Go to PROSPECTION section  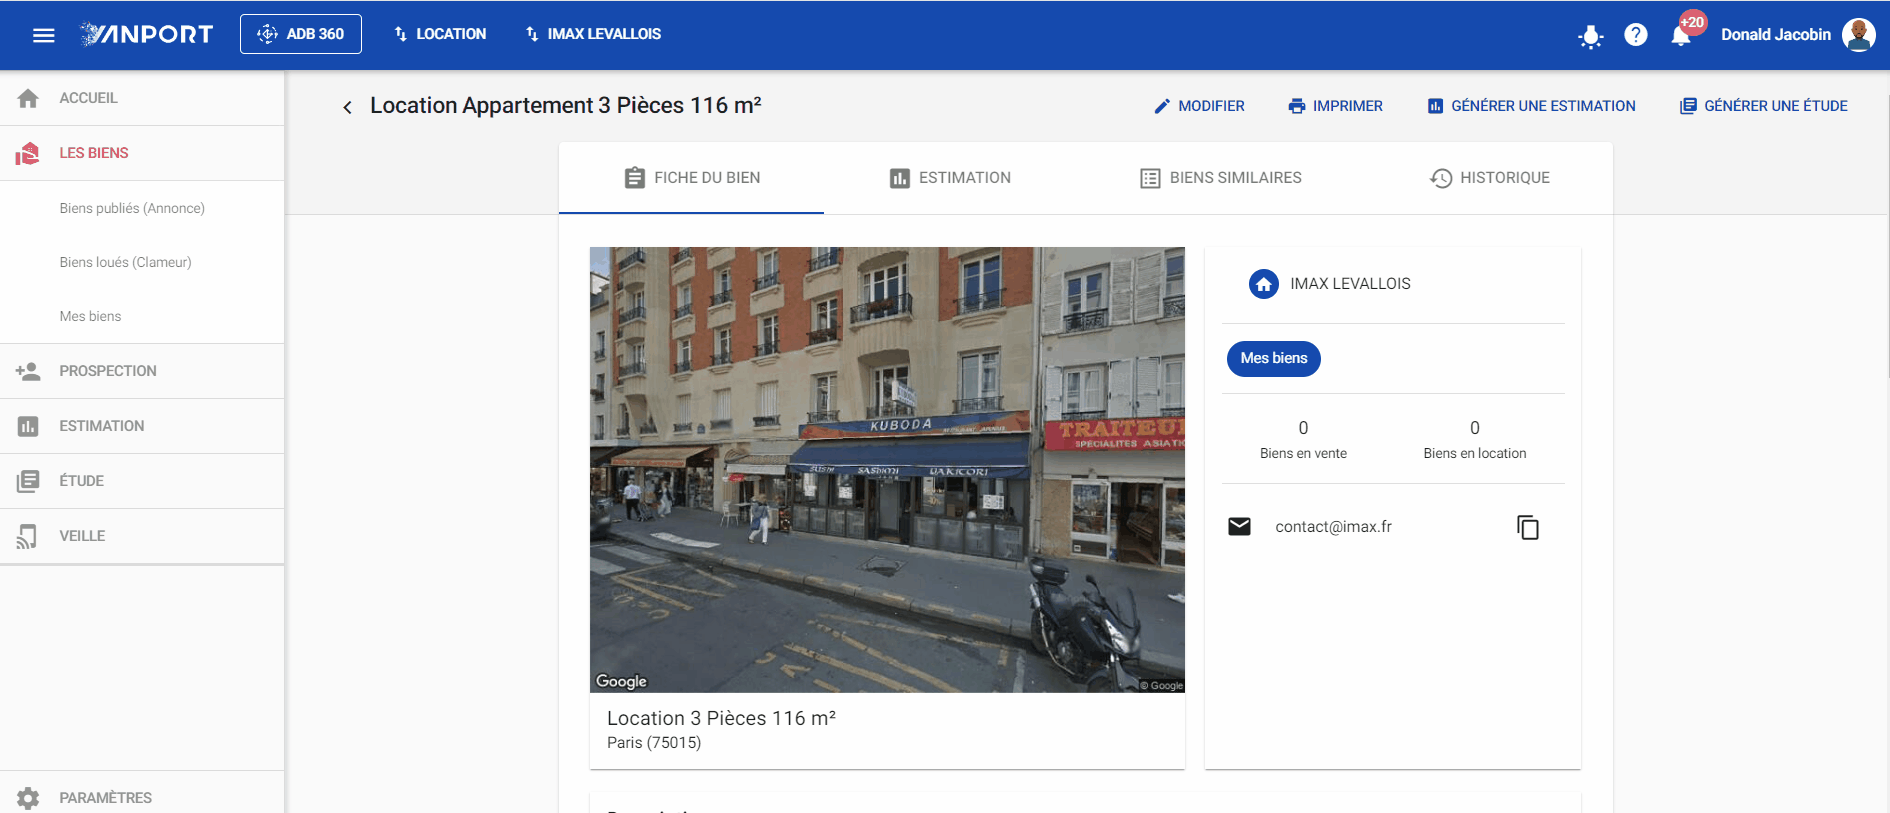click(142, 371)
